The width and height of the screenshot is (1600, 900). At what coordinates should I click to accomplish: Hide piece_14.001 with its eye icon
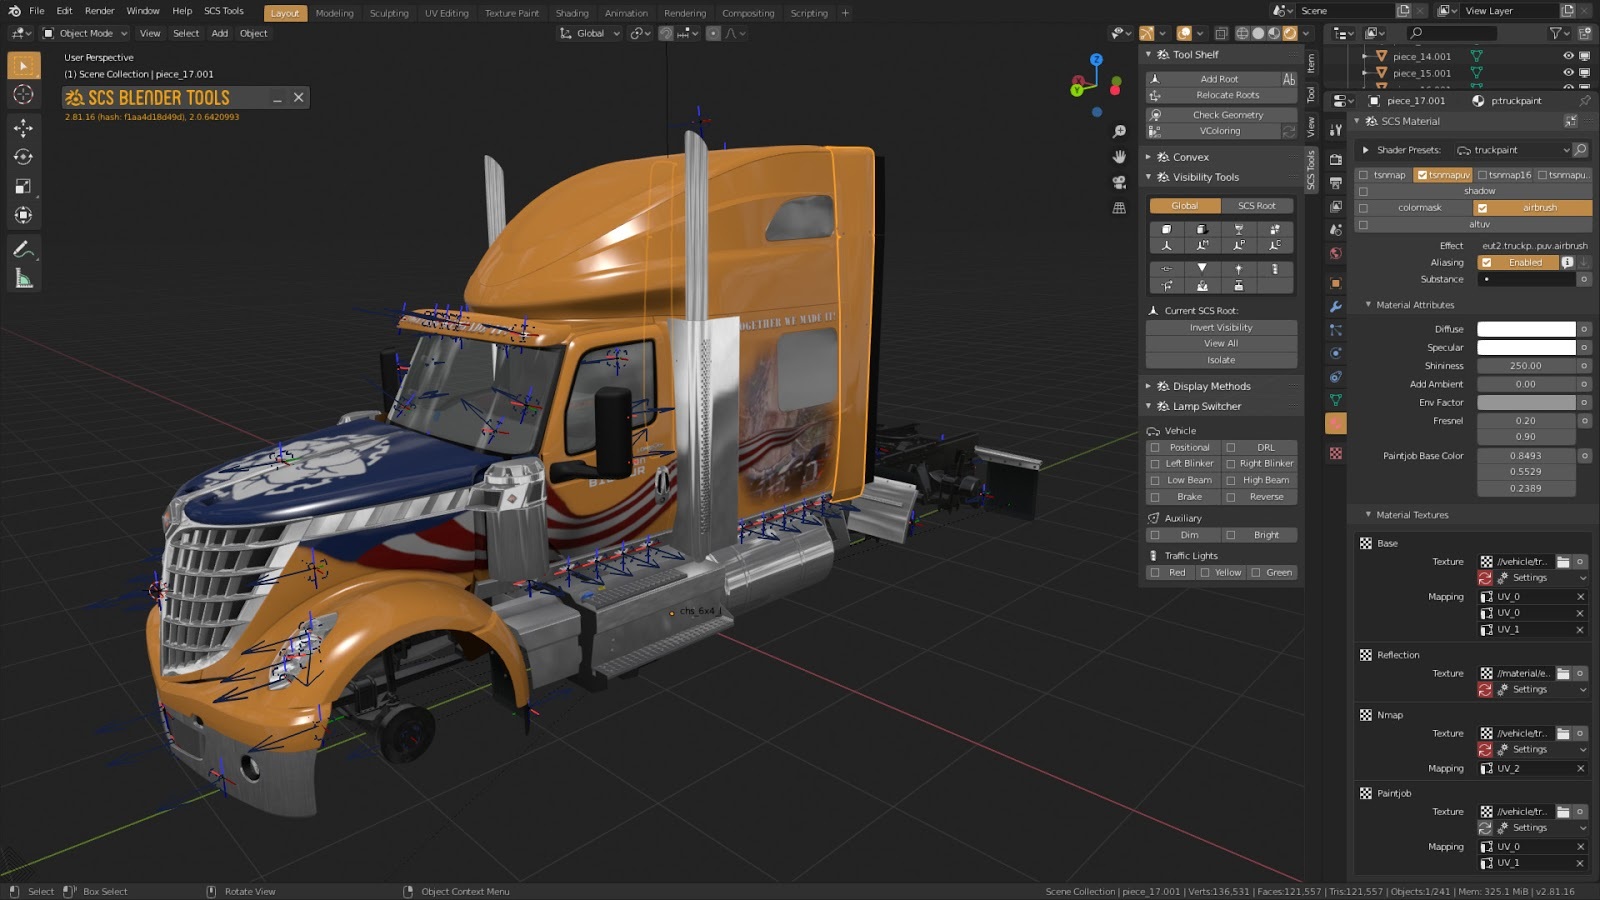pos(1568,56)
